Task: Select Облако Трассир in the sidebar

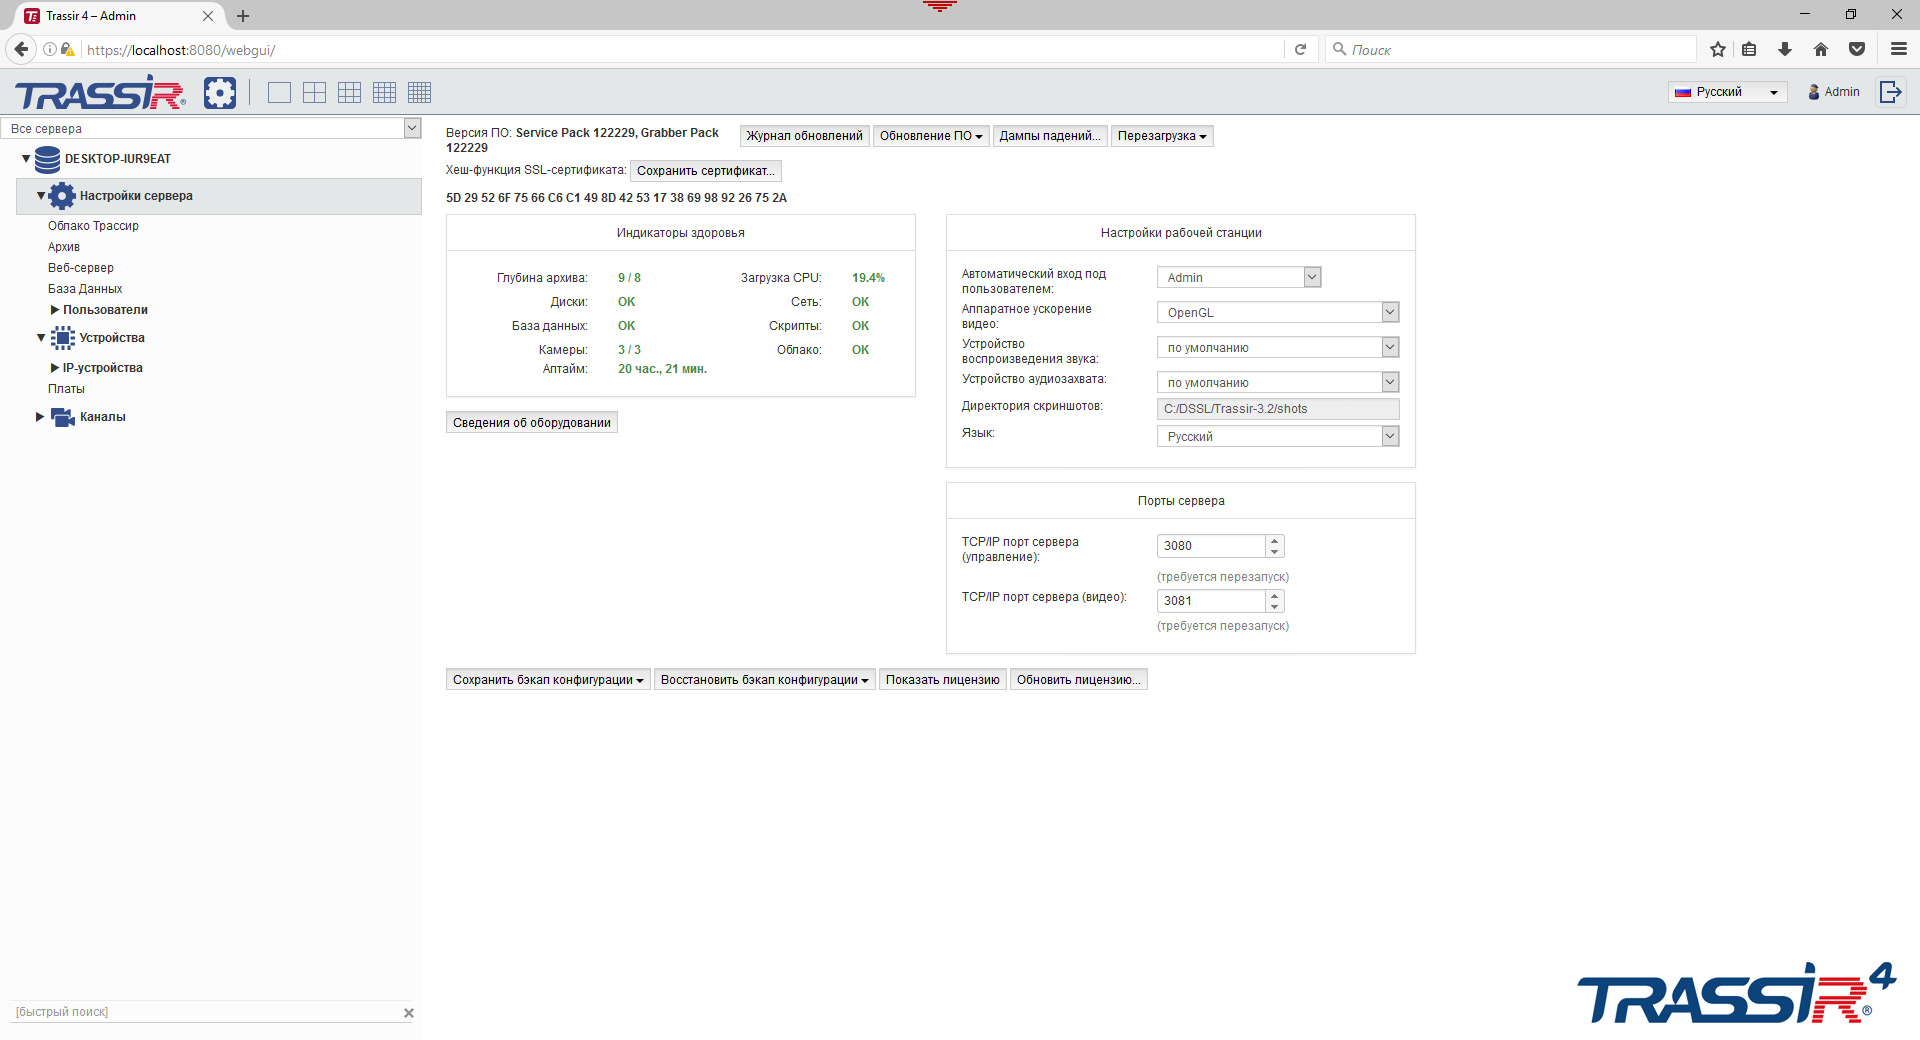Action: point(93,226)
